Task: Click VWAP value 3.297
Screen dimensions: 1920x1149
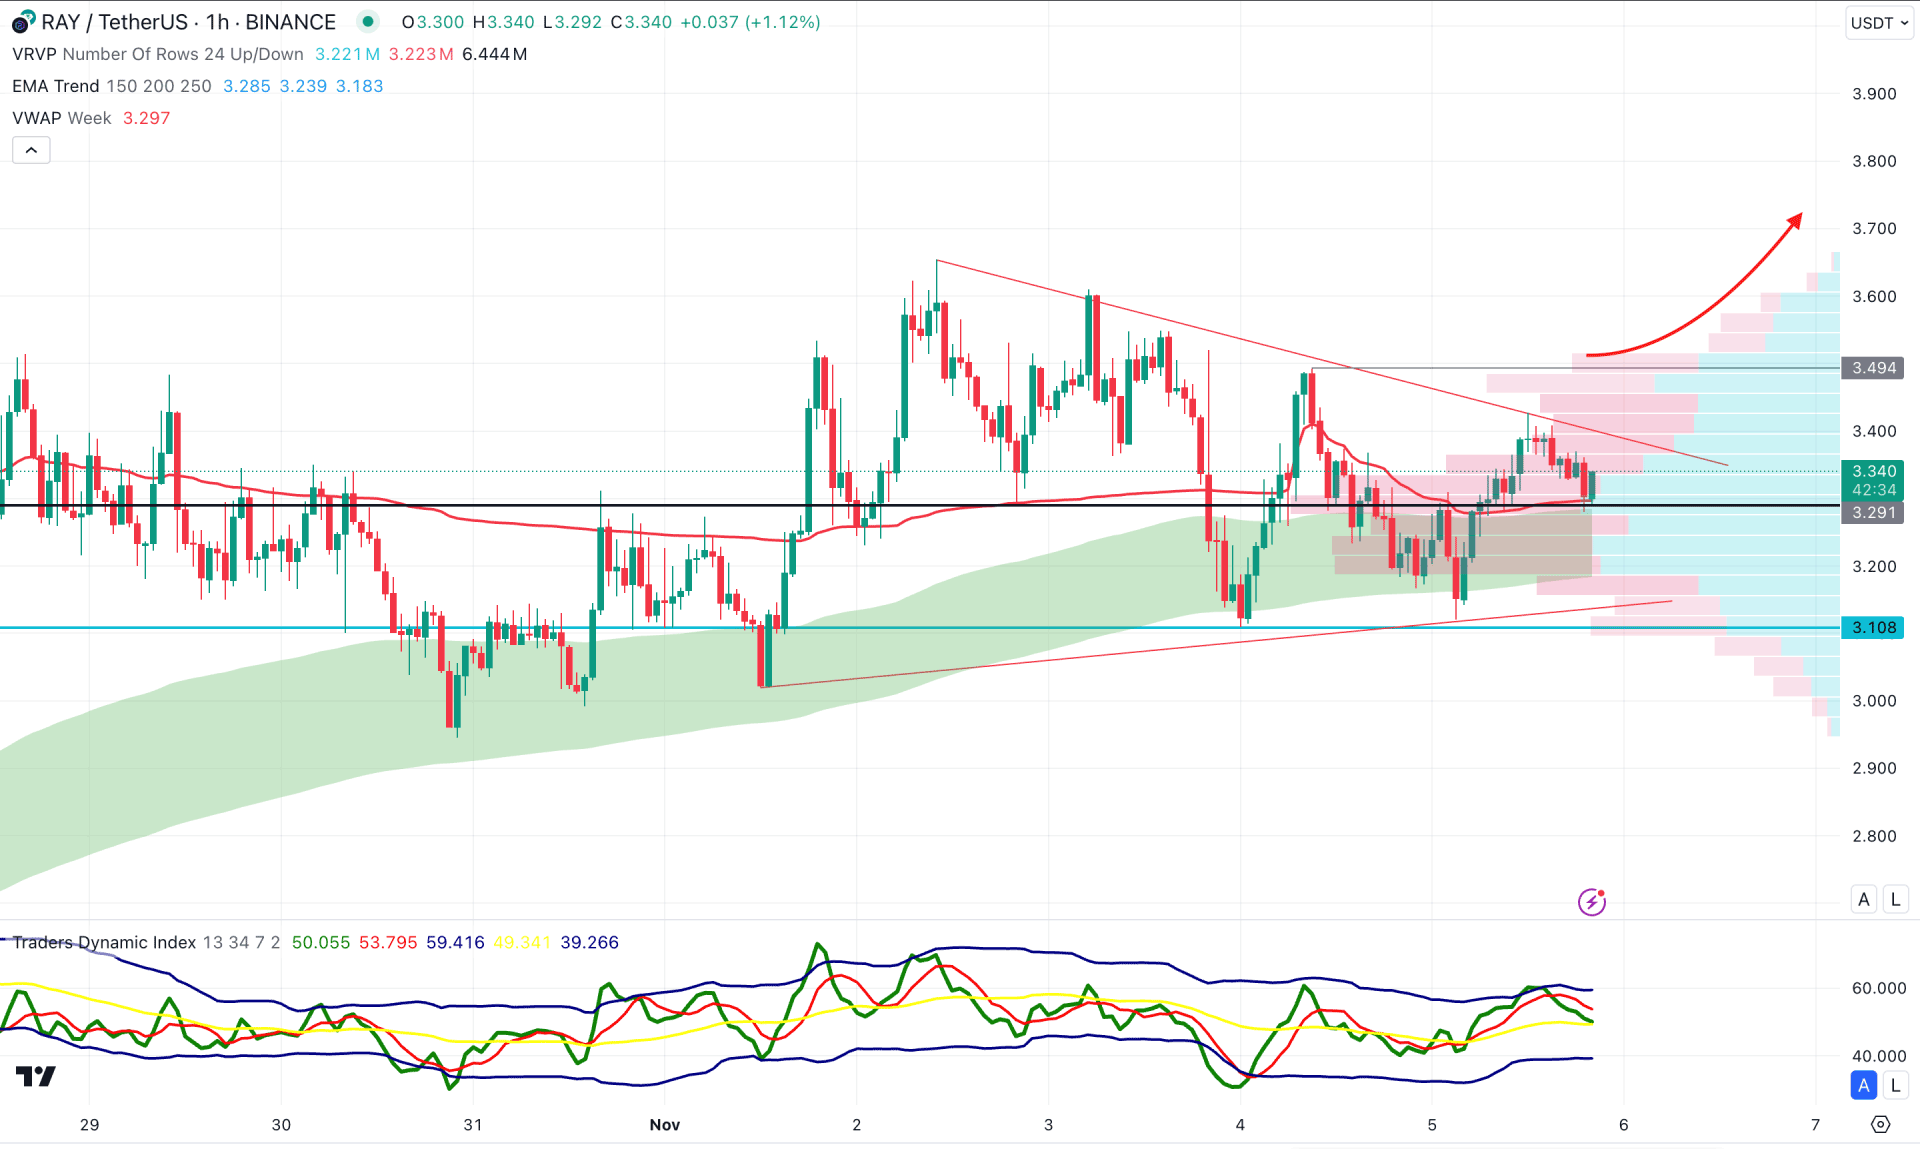Action: pos(146,118)
